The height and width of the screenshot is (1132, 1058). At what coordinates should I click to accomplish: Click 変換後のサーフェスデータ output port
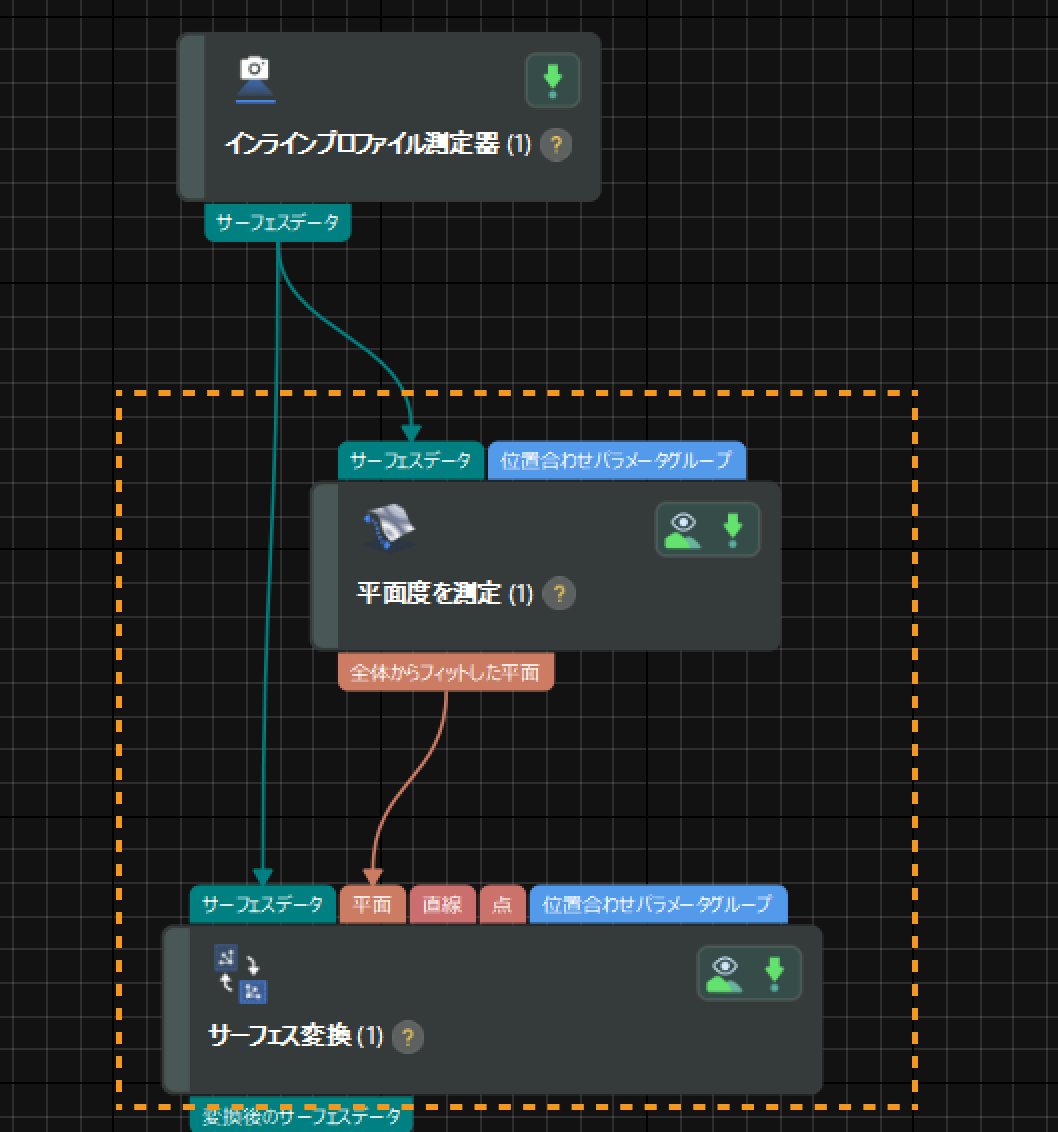(301, 1115)
